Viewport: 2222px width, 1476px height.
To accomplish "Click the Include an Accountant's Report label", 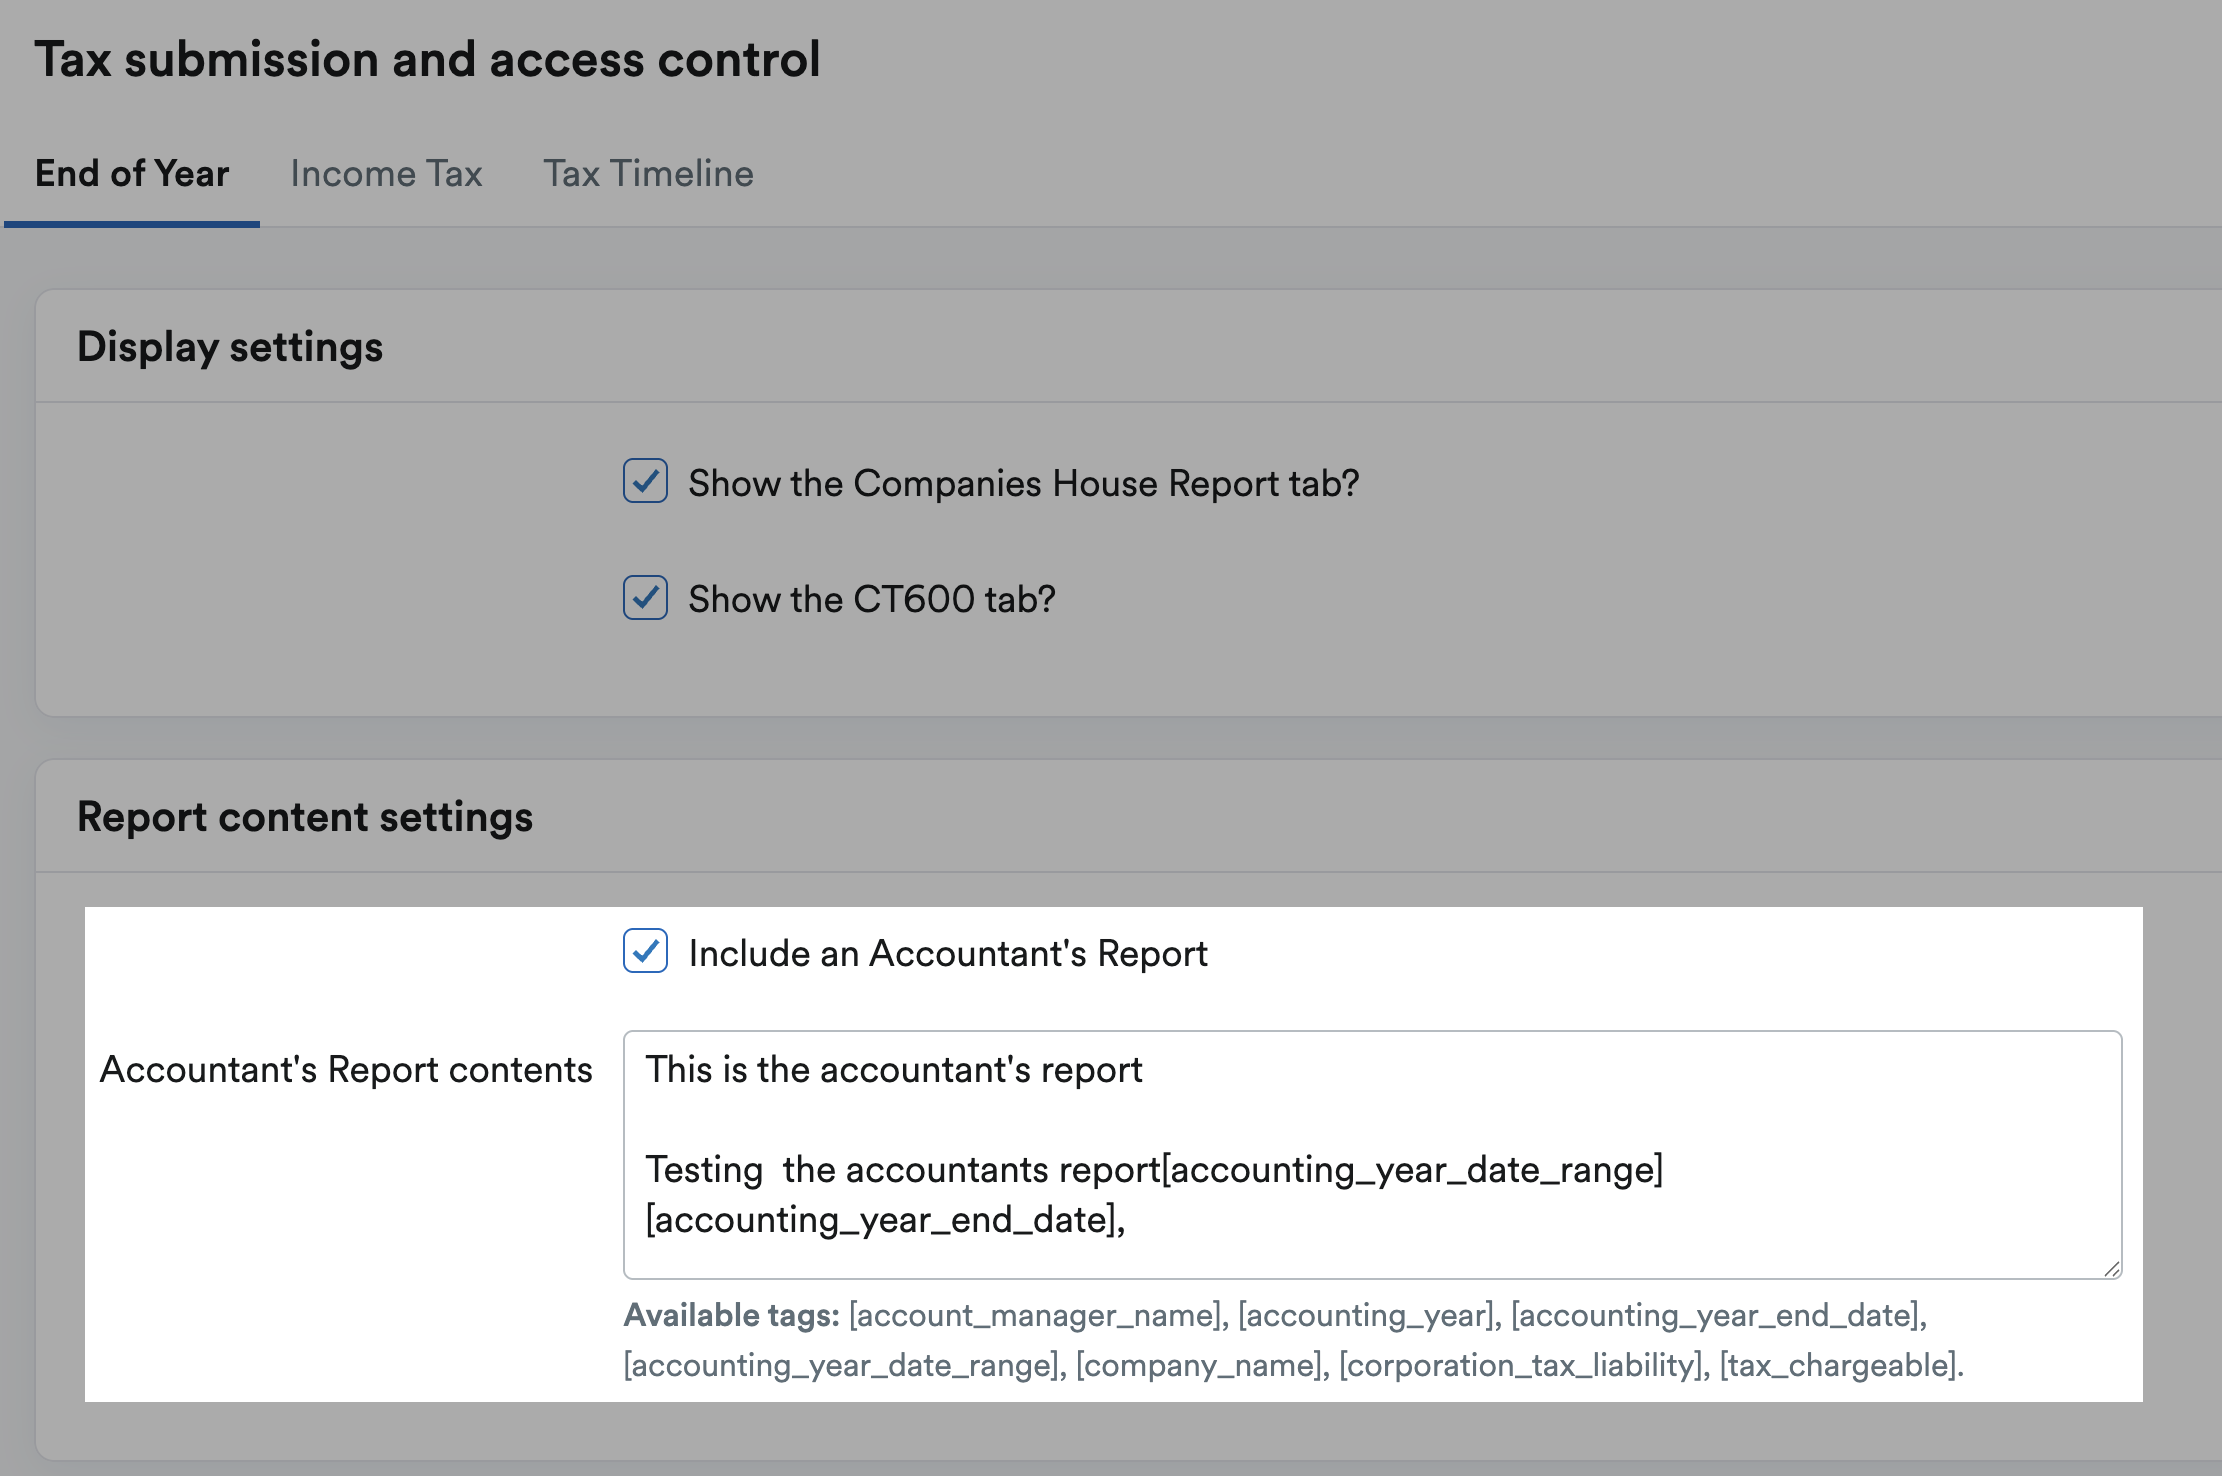I will 948,953.
